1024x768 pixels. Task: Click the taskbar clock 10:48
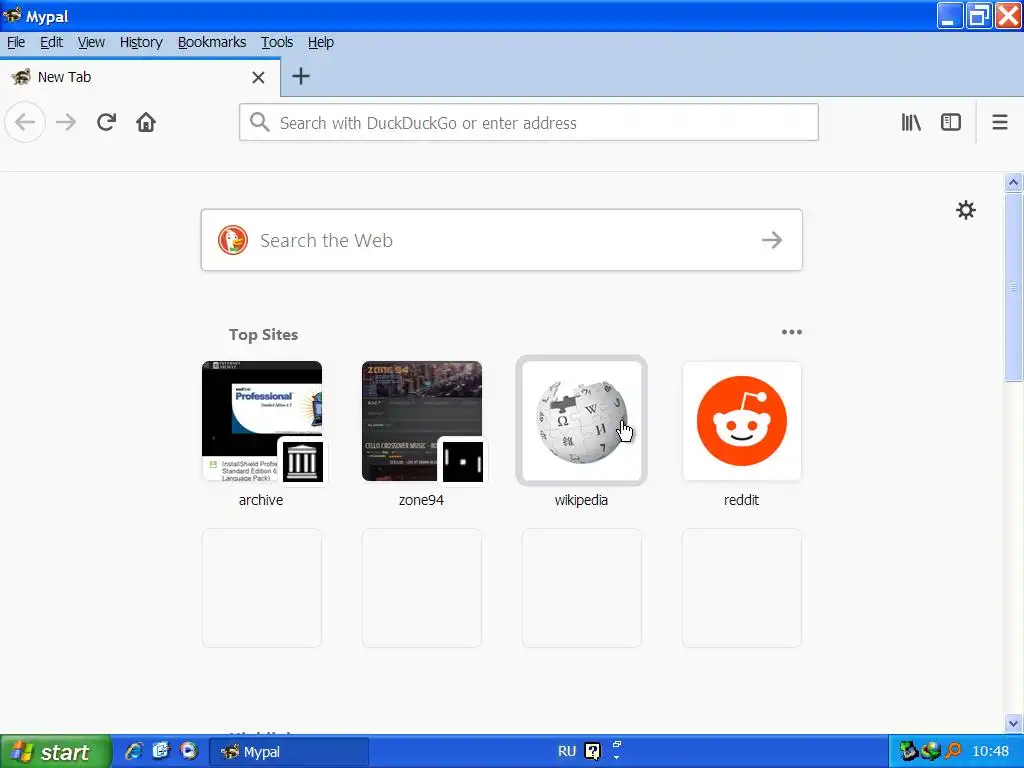click(x=991, y=751)
